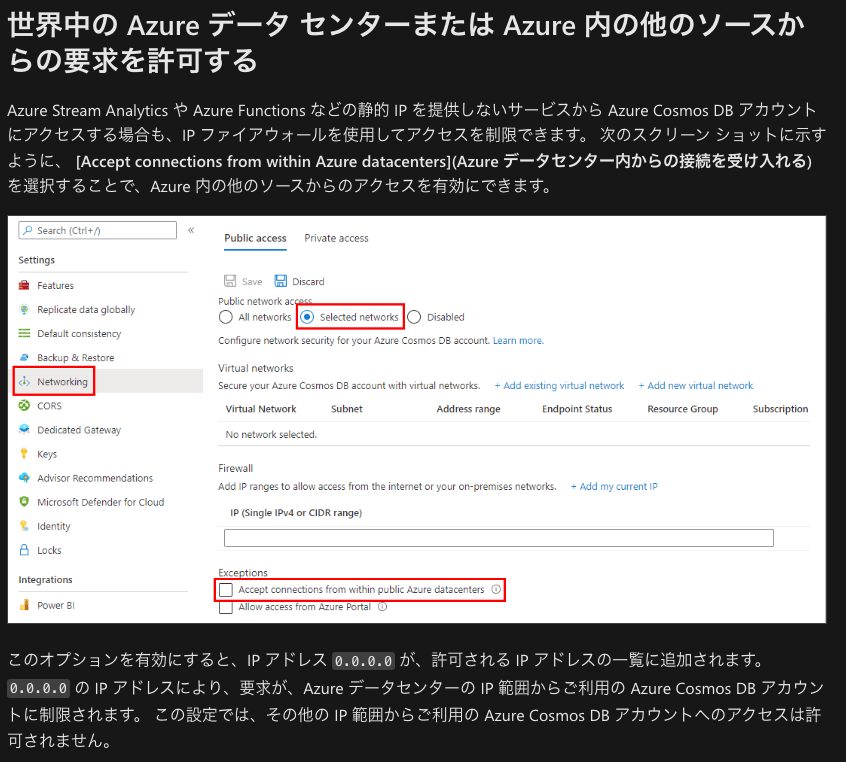Screen dimensions: 846x762
Task: Select the All networks radio button
Action: tap(226, 317)
